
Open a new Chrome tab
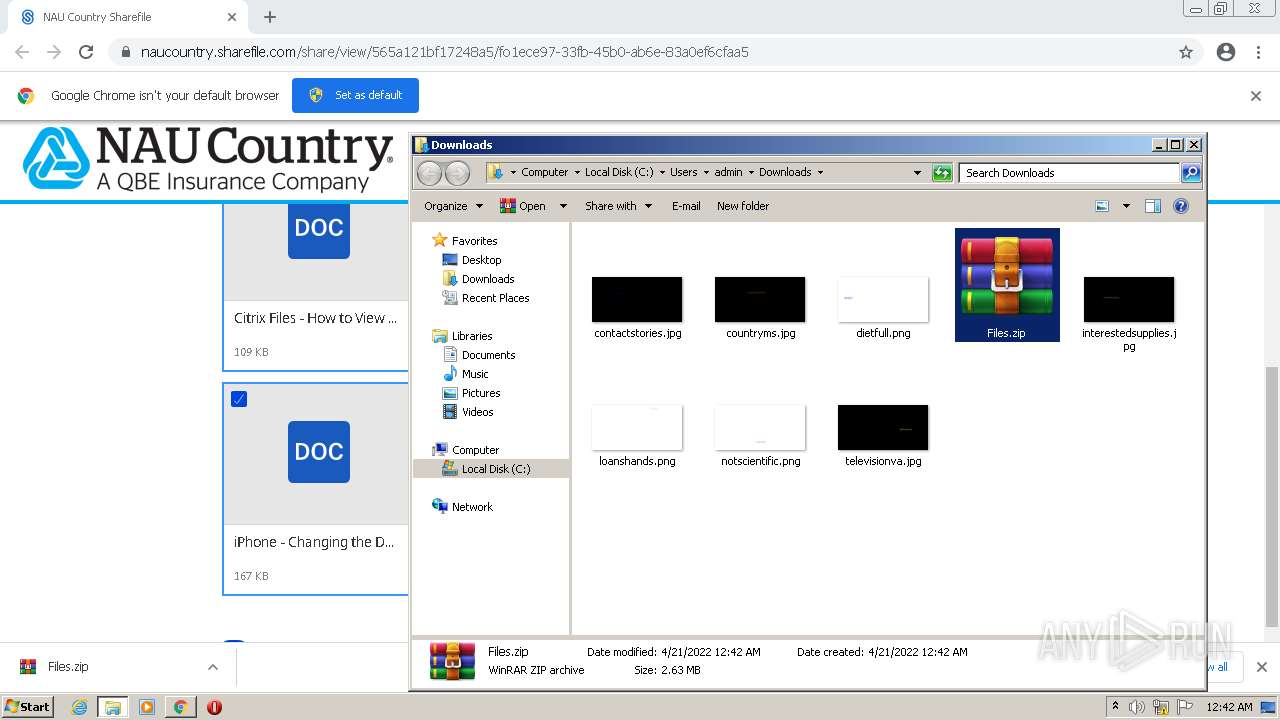(270, 17)
